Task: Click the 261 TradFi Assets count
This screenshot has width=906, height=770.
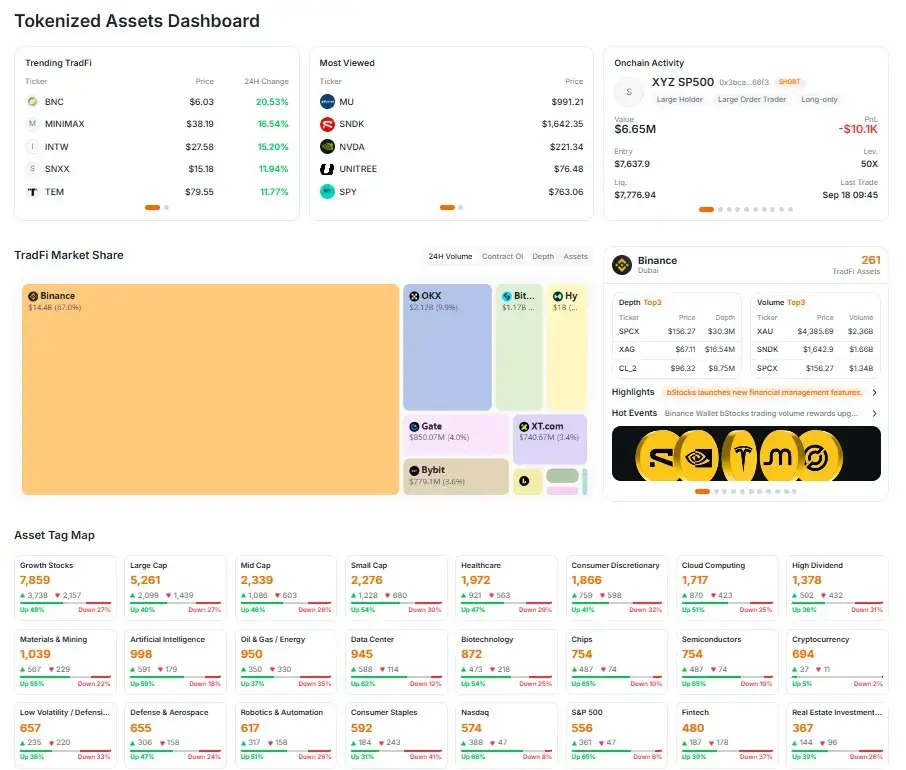Action: click(x=871, y=260)
